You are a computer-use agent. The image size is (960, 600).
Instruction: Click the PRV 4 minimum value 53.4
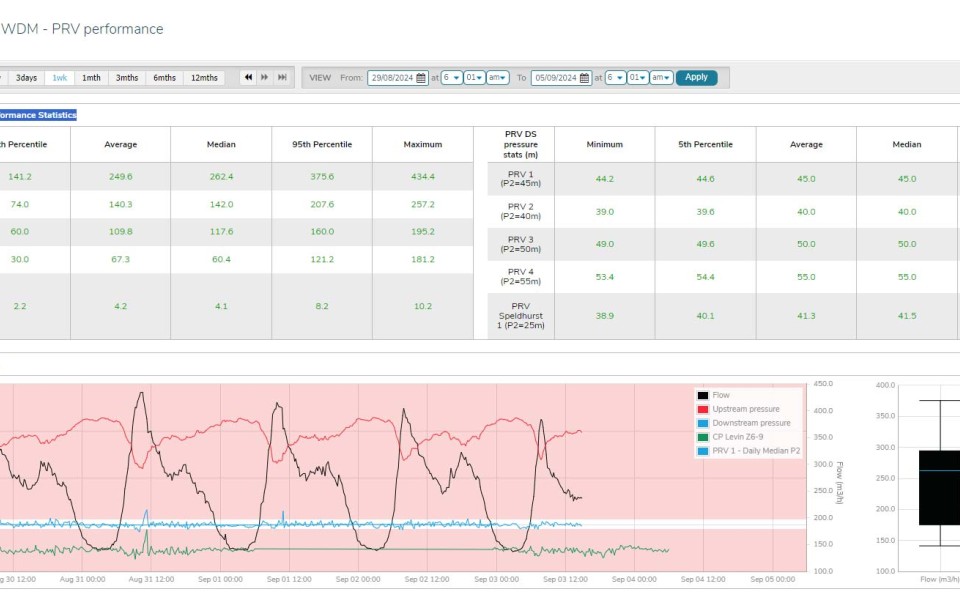(604, 277)
